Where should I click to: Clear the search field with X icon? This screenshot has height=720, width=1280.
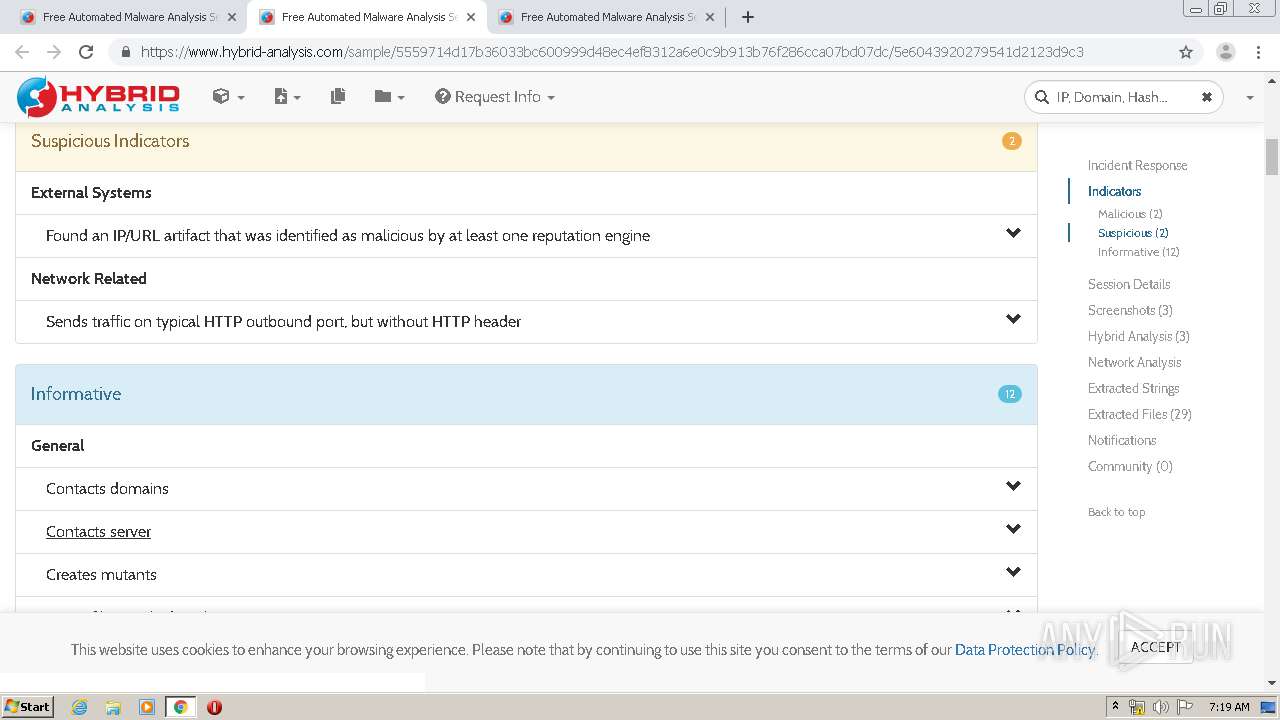coord(1206,97)
